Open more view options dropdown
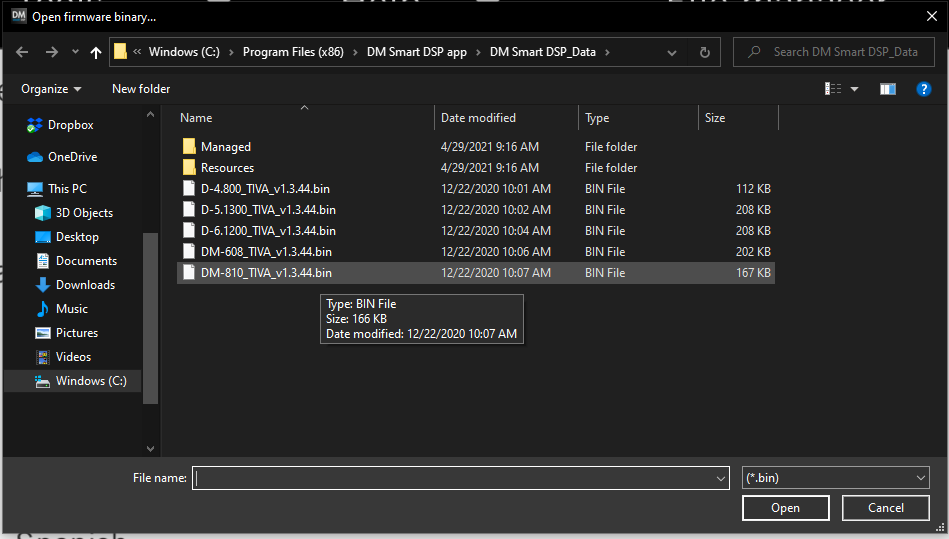This screenshot has width=949, height=539. pos(855,89)
